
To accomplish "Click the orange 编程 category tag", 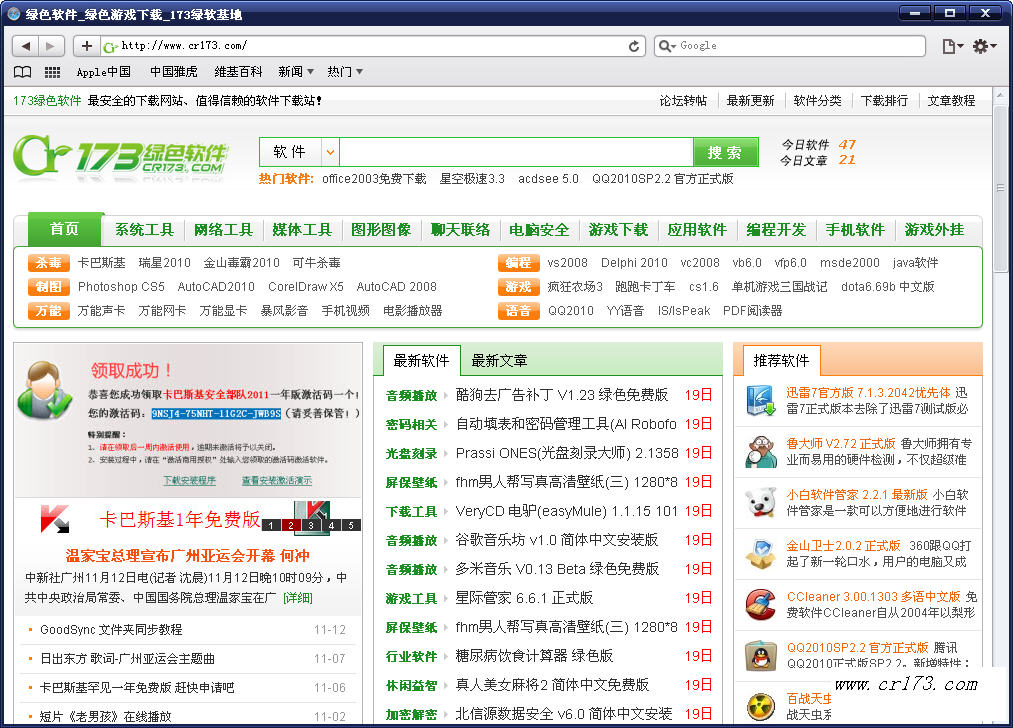I will 518,263.
